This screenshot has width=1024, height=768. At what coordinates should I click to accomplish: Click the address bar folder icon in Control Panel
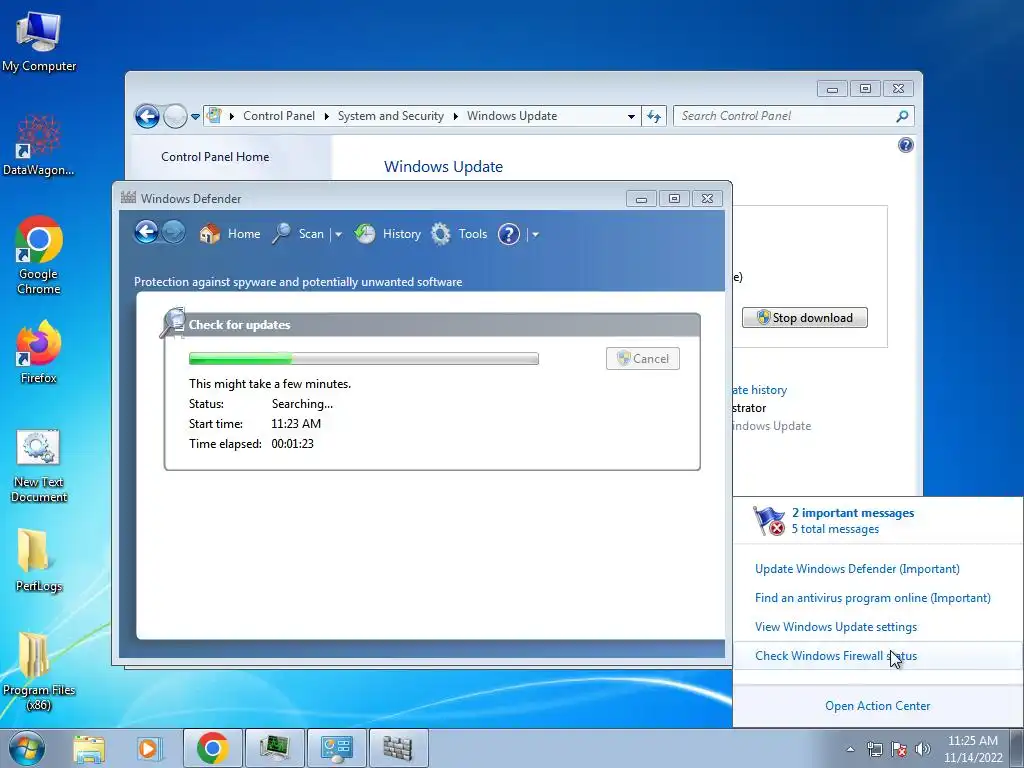pos(214,116)
